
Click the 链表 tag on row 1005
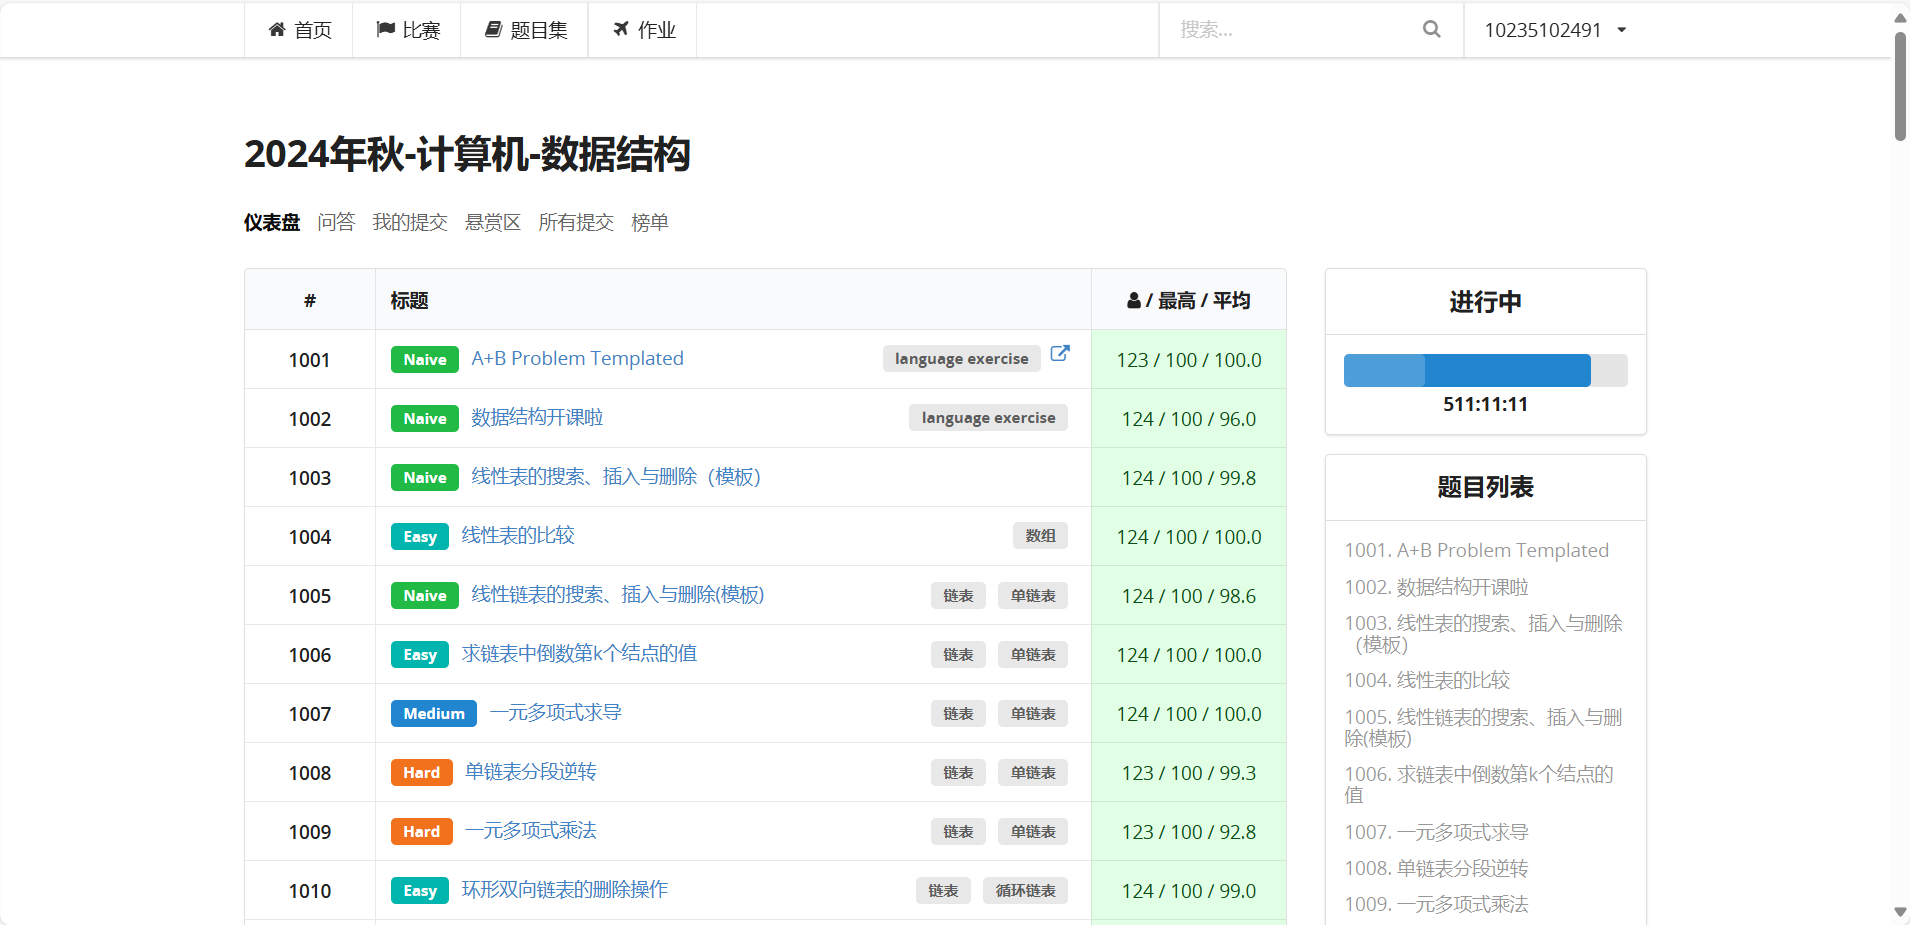tap(958, 596)
